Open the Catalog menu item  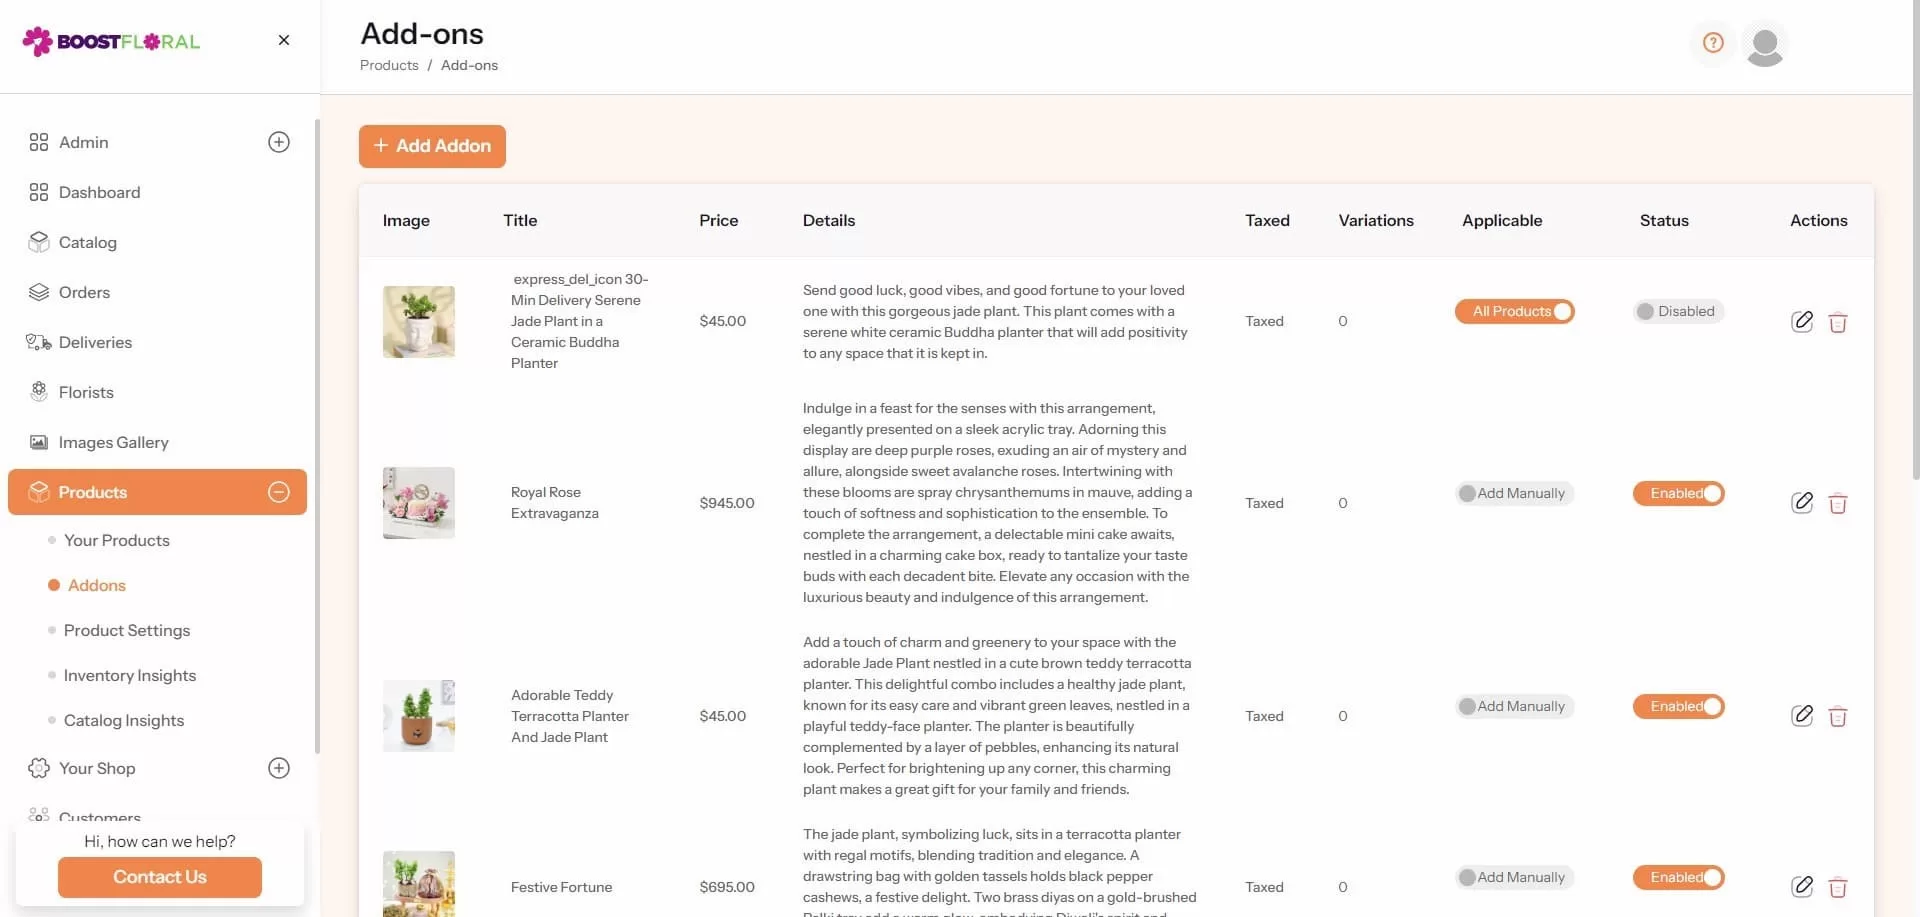point(158,242)
